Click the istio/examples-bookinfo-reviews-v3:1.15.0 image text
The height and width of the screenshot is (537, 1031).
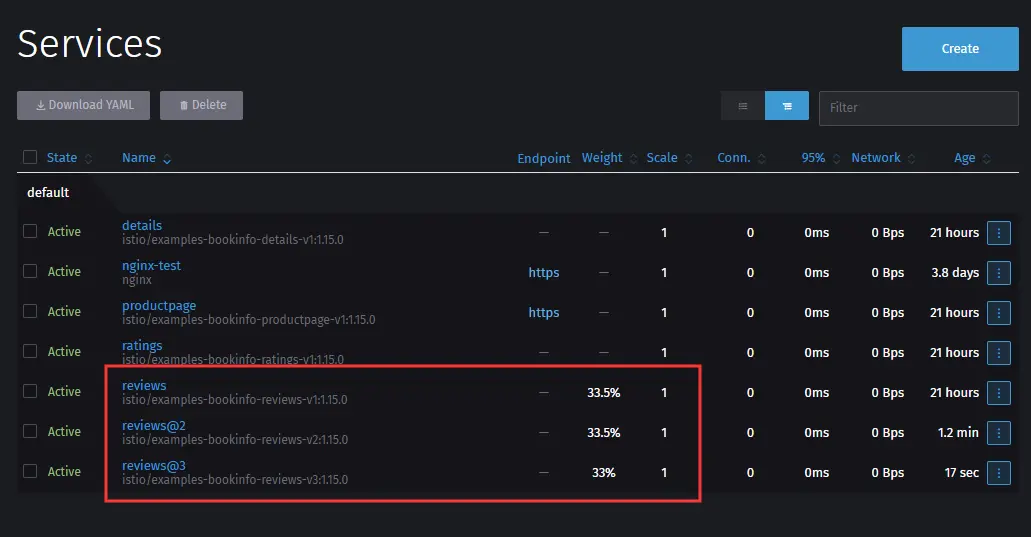[x=235, y=480]
